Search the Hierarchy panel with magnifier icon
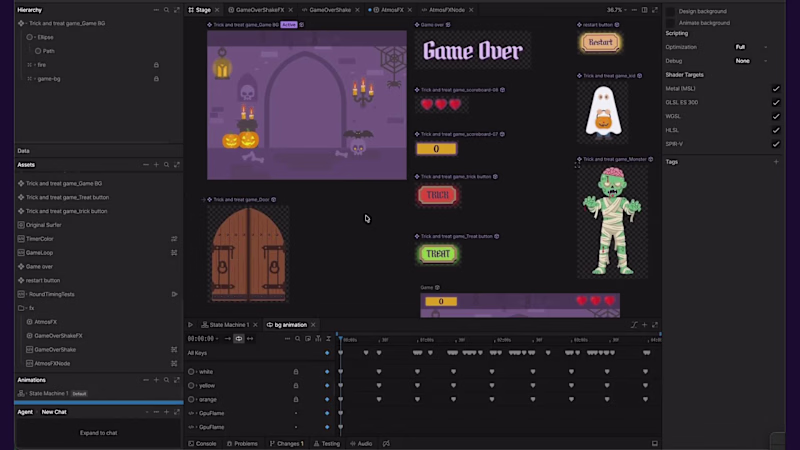 coord(166,10)
